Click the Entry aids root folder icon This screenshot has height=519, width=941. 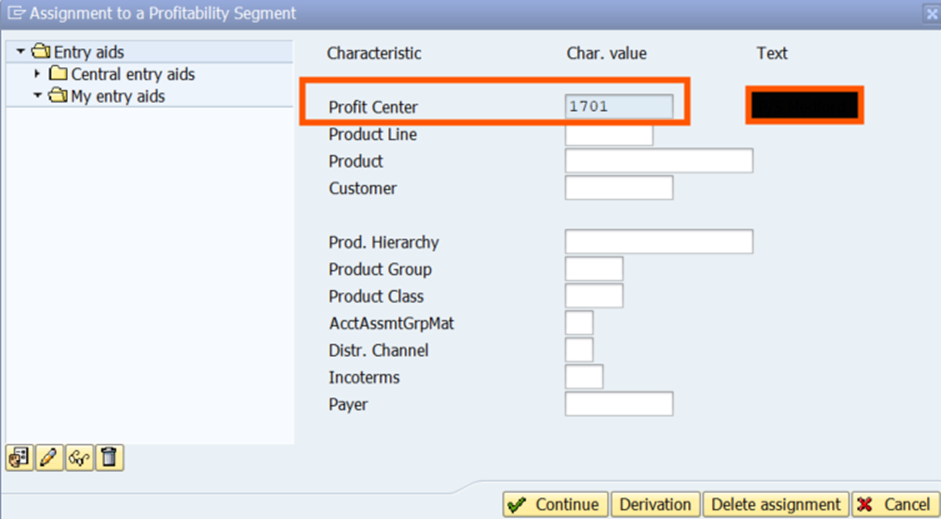(41, 52)
